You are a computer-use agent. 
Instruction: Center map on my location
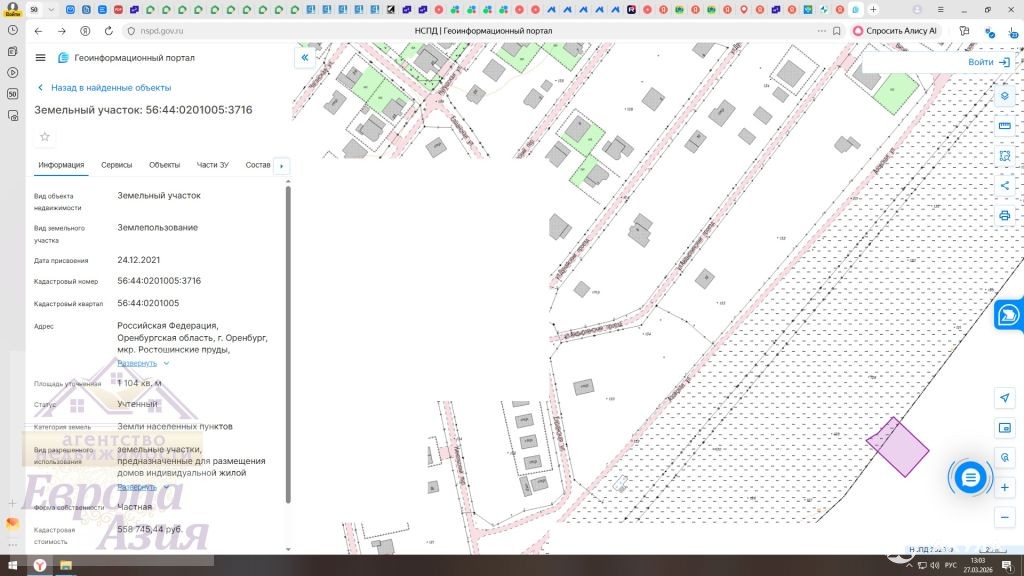1005,398
